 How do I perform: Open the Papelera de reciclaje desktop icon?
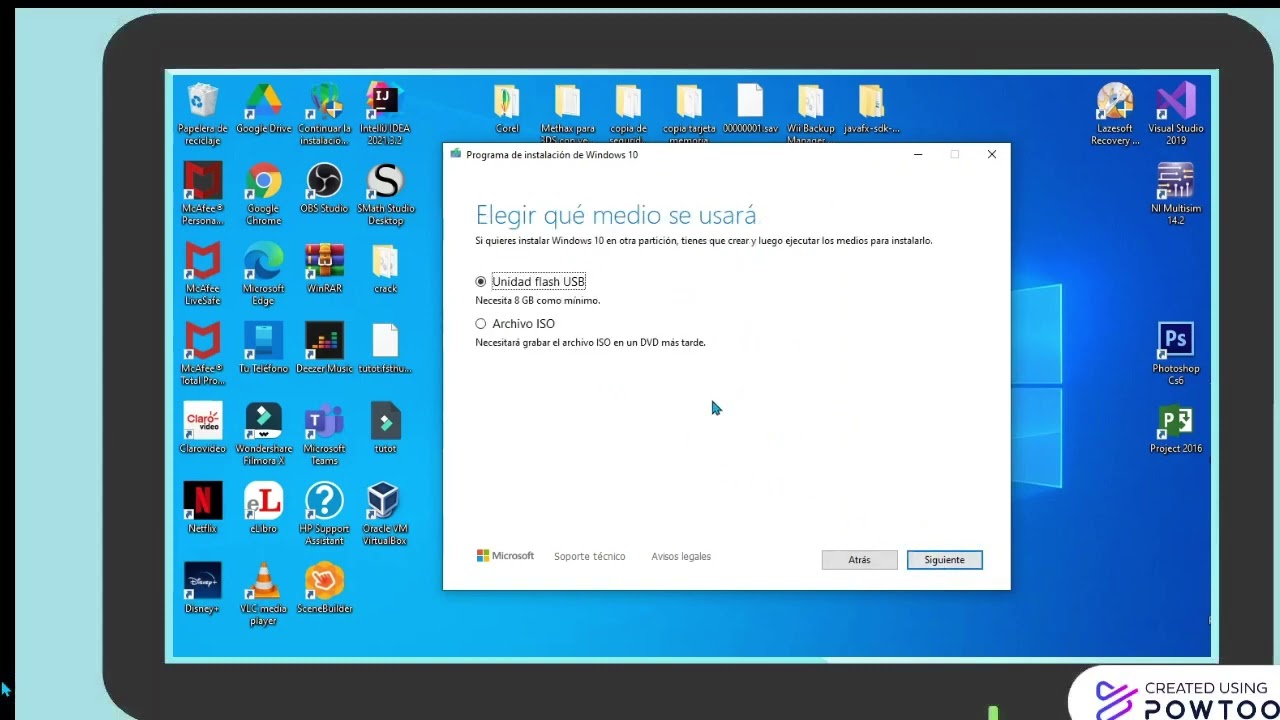click(x=203, y=101)
